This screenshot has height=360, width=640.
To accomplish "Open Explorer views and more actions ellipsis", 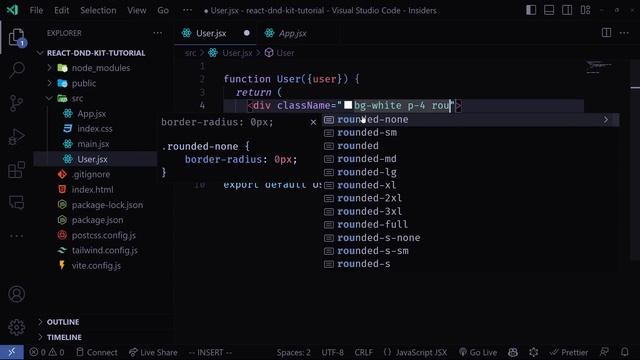I will tap(158, 33).
